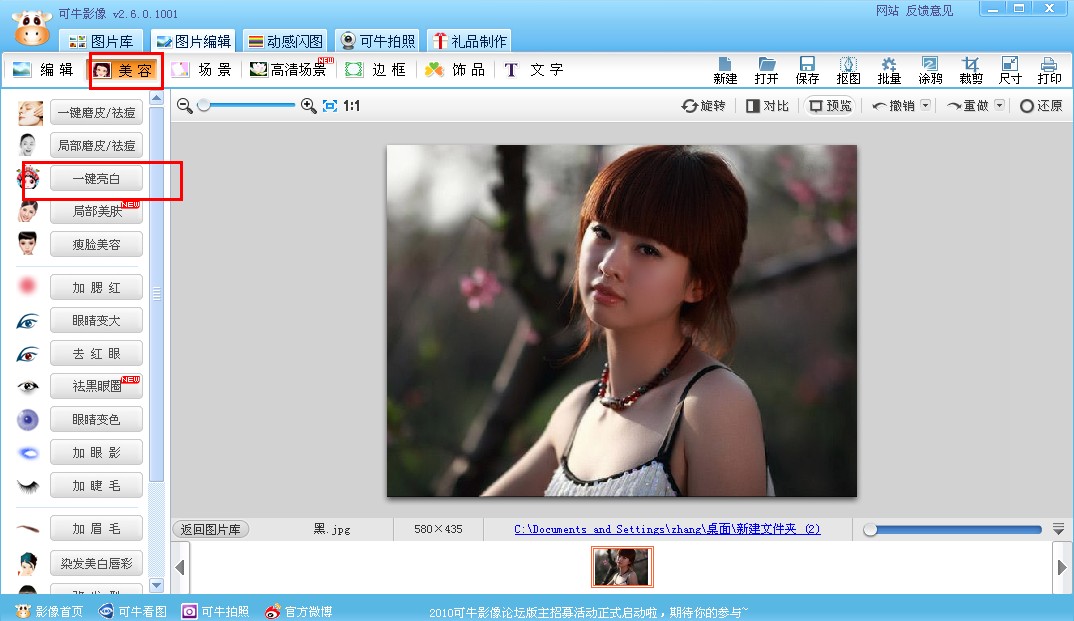Toggle the 对比 compare view
This screenshot has height=621, width=1074.
pyautogui.click(x=767, y=106)
